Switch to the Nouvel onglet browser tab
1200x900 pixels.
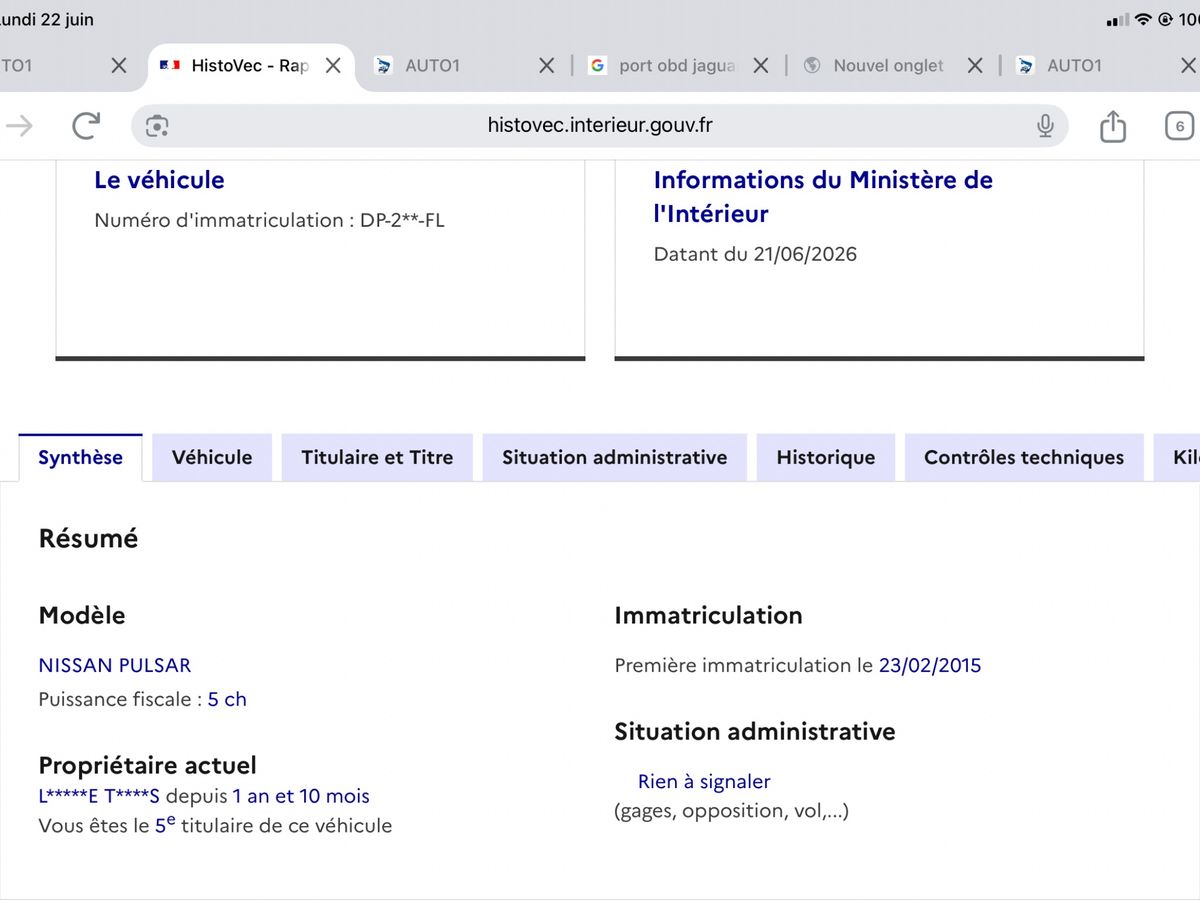[x=876, y=65]
